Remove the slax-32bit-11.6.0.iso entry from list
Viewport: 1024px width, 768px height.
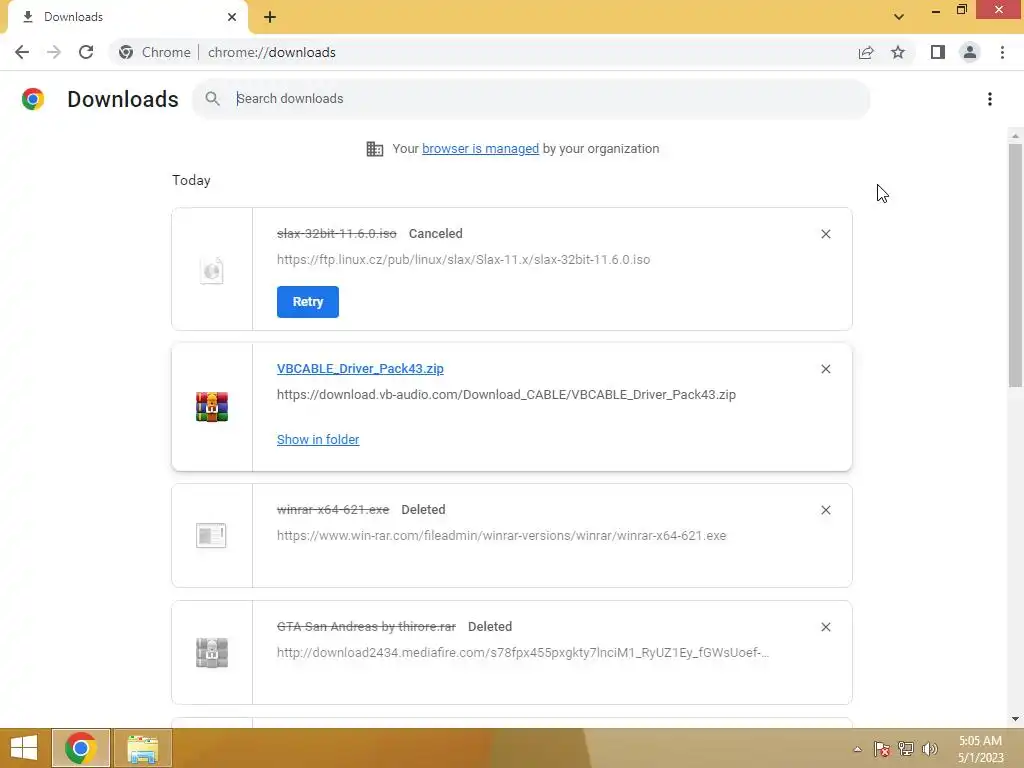pyautogui.click(x=825, y=234)
